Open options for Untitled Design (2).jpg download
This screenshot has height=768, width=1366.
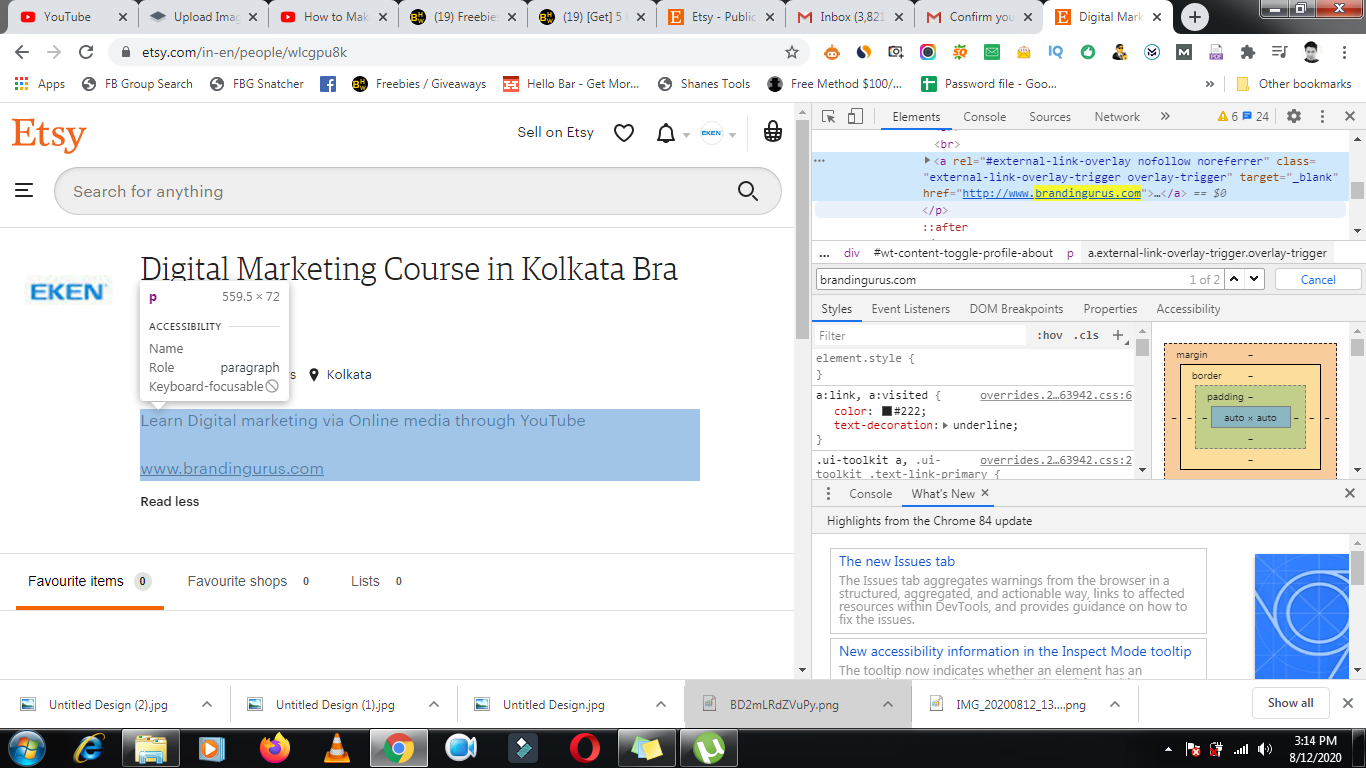click(207, 705)
